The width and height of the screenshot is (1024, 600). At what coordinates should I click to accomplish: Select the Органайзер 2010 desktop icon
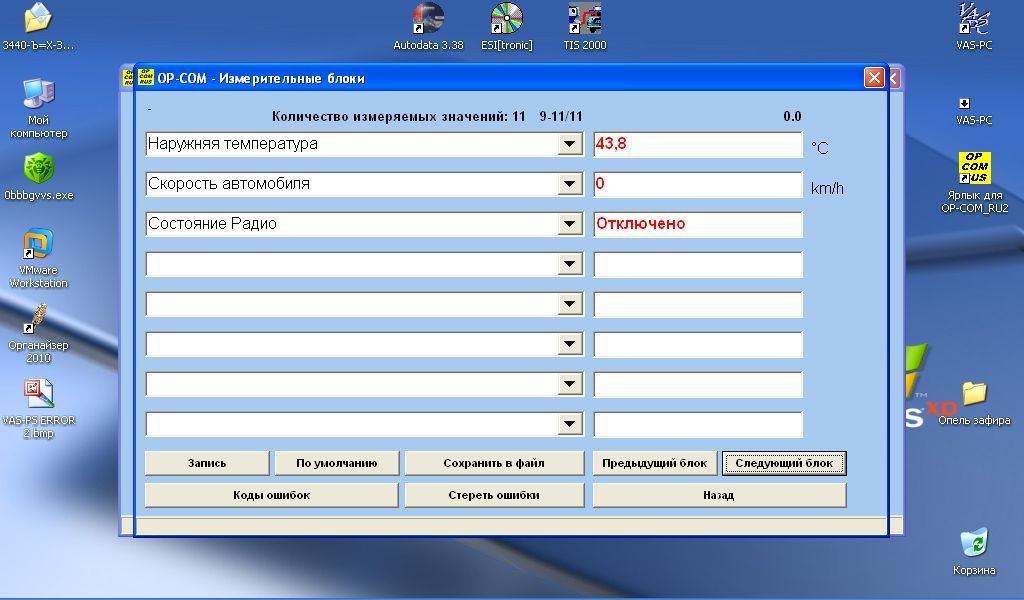pos(39,334)
